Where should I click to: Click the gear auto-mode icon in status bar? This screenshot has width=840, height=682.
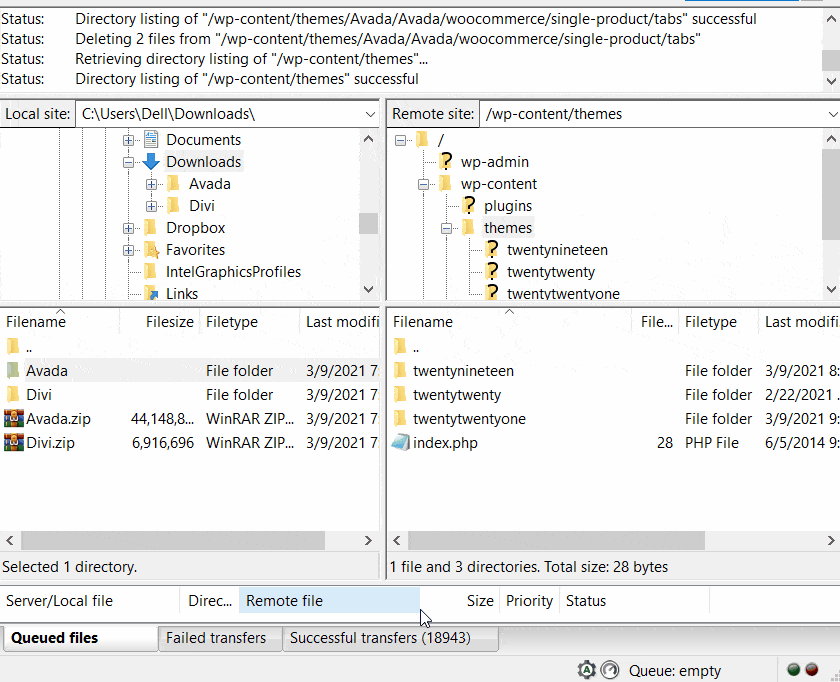pos(586,670)
